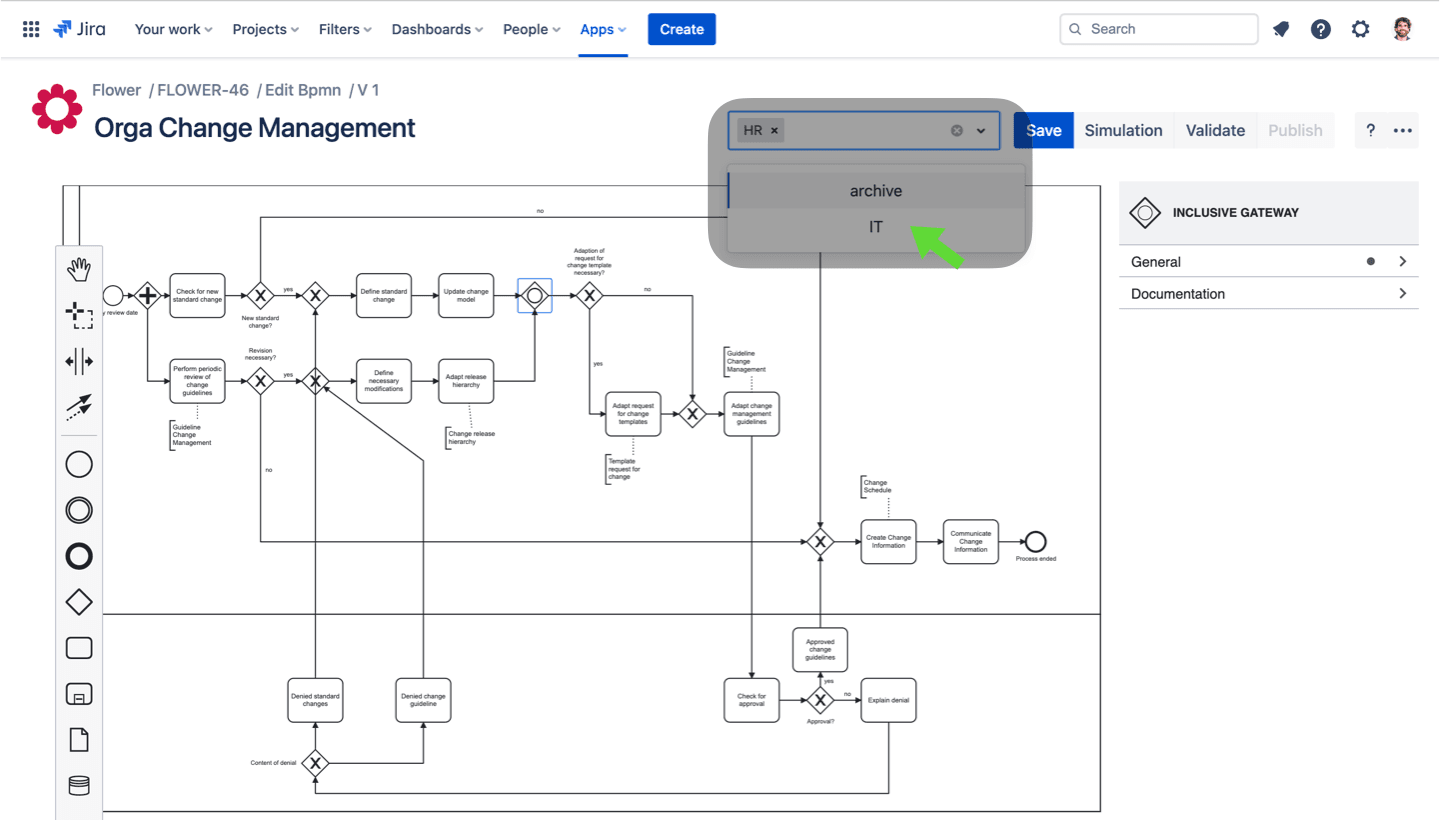This screenshot has width=1440, height=820.
Task: Pick the Gateway diamond shape
Action: [79, 602]
